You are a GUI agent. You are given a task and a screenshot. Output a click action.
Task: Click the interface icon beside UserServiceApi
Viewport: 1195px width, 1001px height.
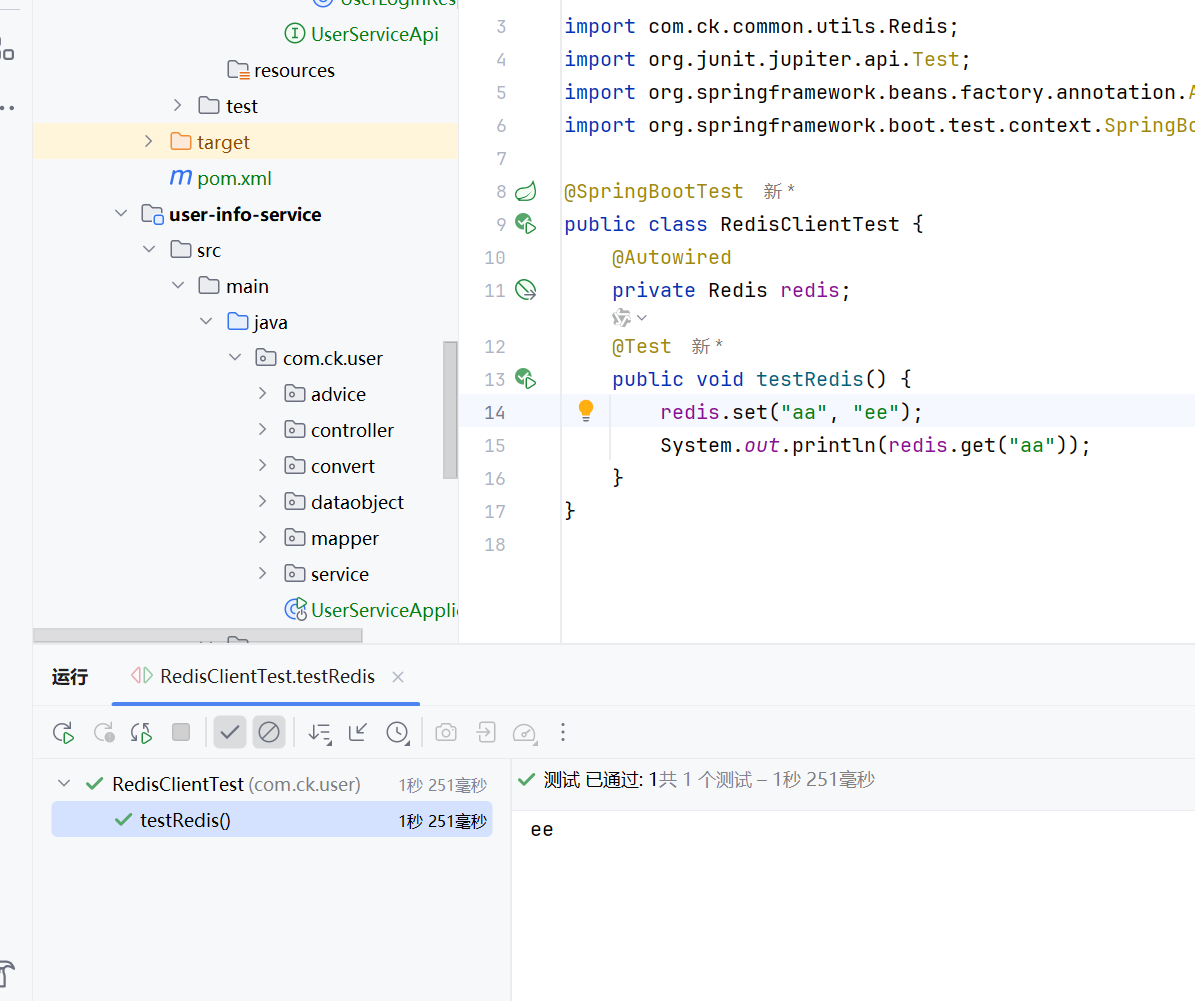click(x=295, y=34)
